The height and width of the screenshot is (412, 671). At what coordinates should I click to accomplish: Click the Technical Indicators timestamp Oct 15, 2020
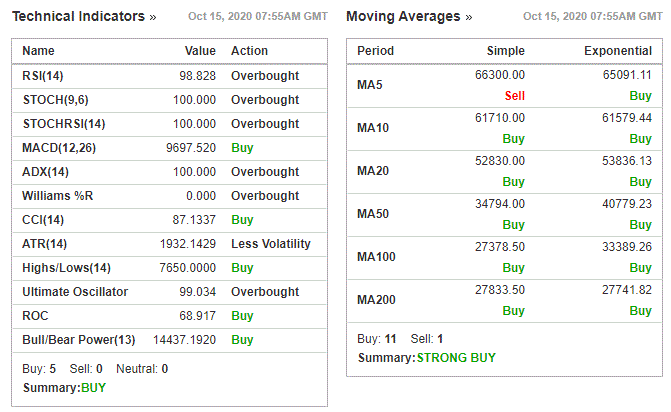pos(258,16)
